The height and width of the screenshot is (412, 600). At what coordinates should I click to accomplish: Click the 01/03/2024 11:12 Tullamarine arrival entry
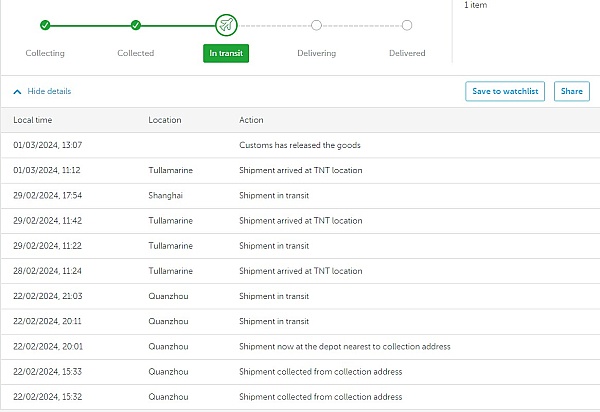tap(300, 171)
